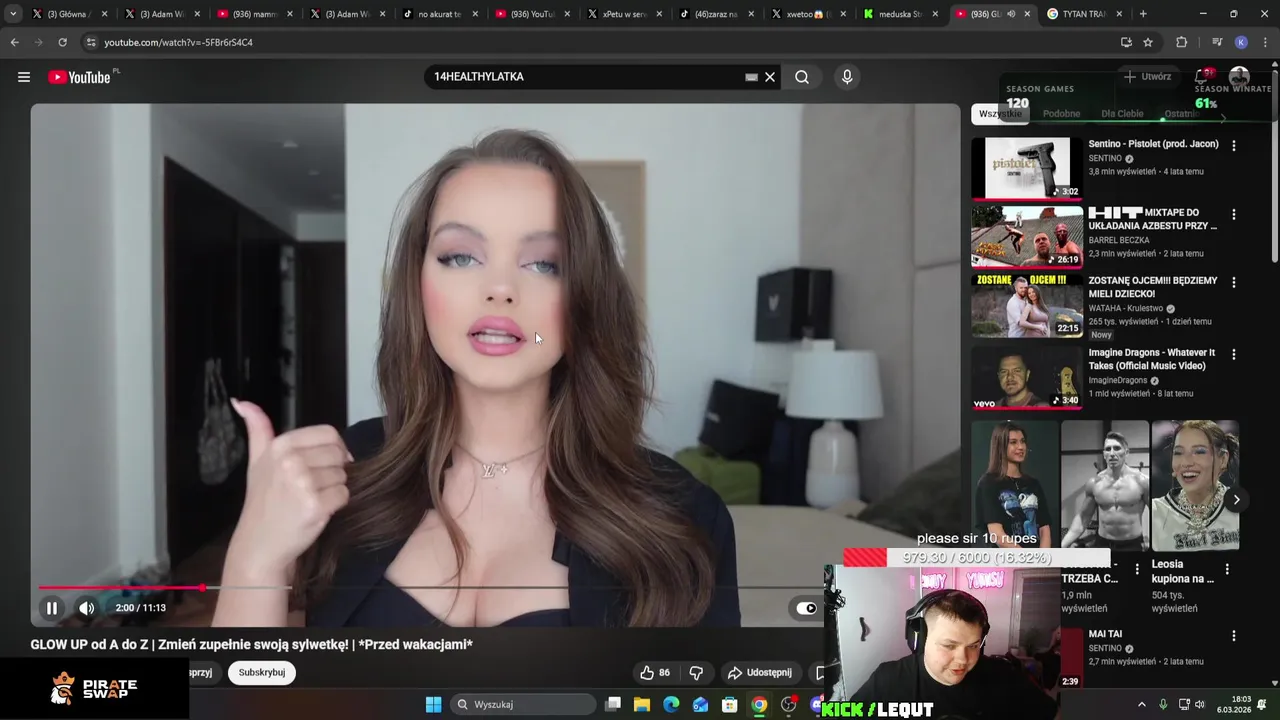Open HIT Mixtape video thumbnail
Screen dimensions: 1280x720
[1027, 237]
